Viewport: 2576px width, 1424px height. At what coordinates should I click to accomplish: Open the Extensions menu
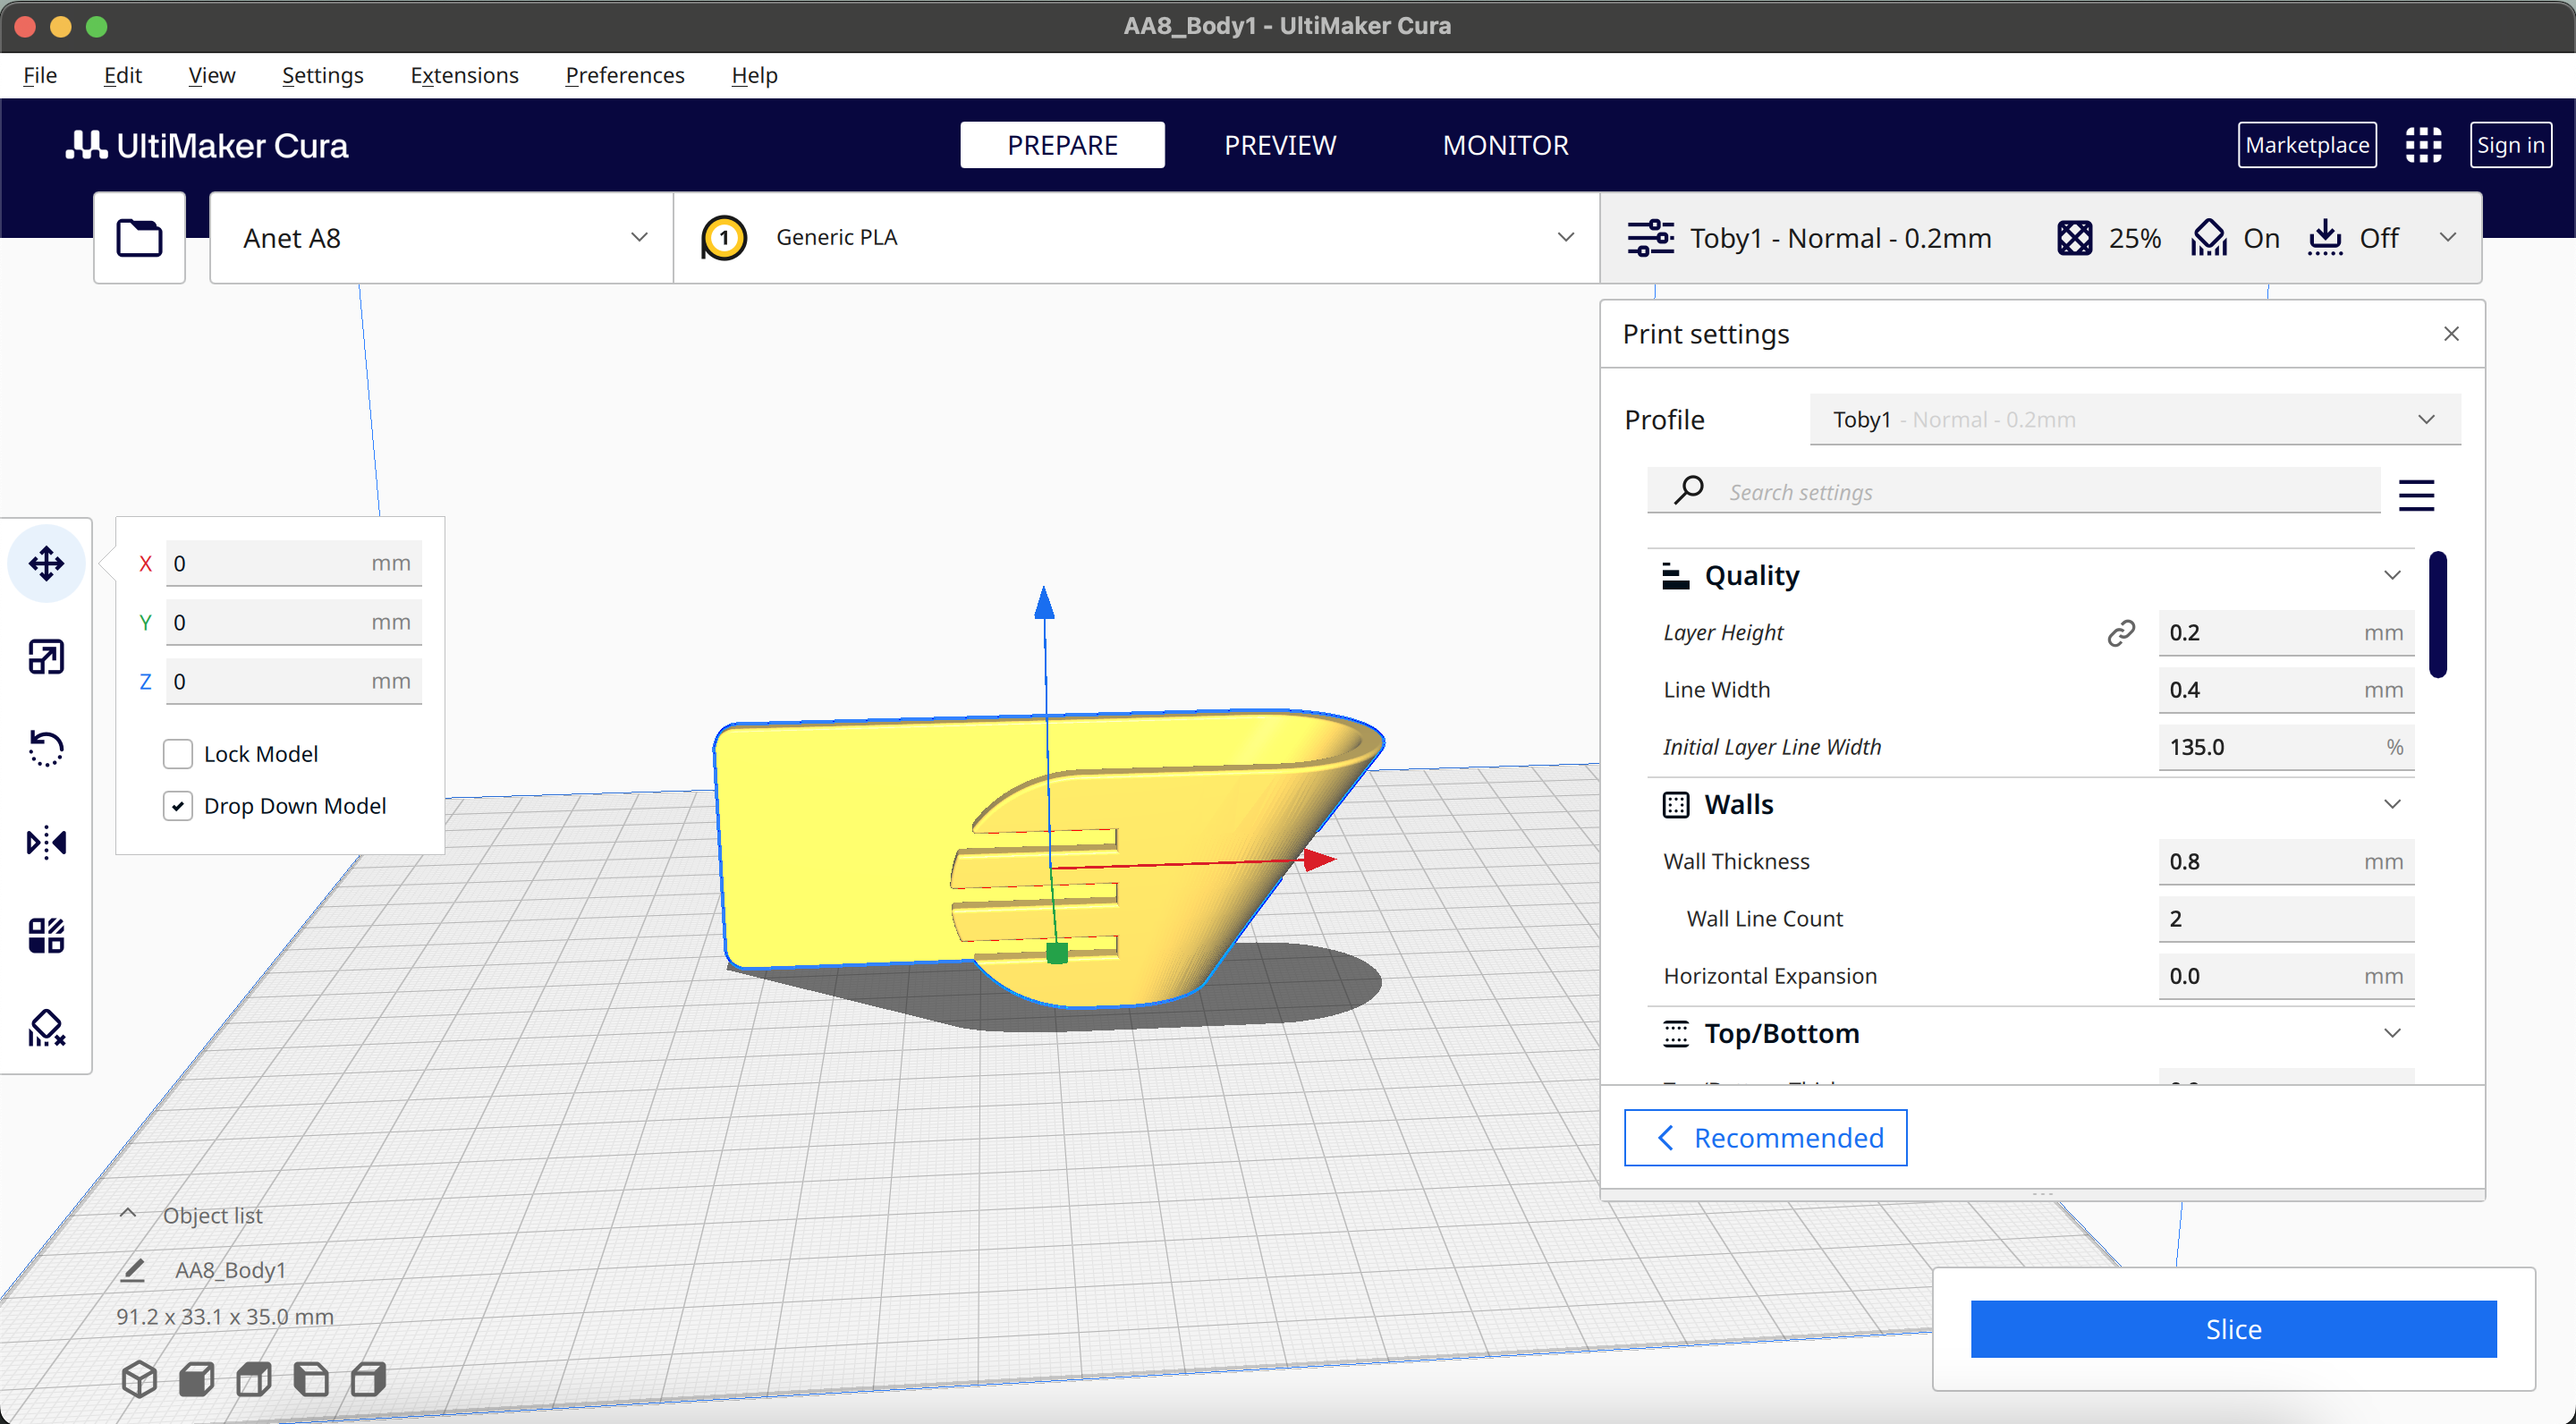pyautogui.click(x=464, y=75)
